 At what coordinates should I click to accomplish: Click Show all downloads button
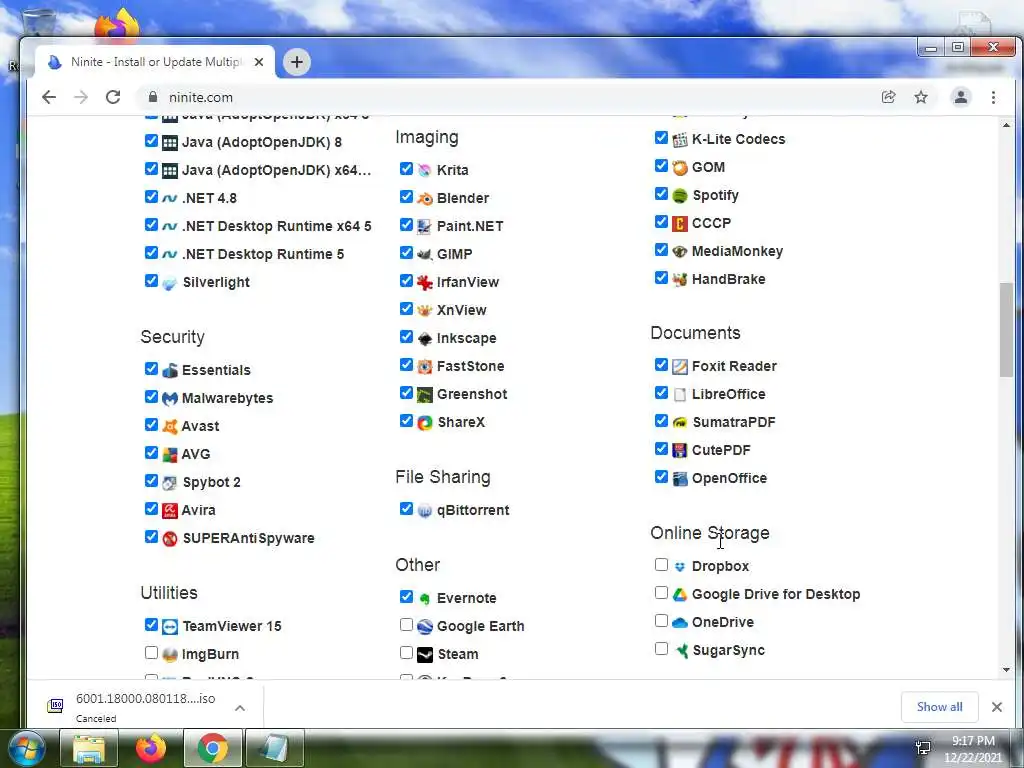pos(939,707)
